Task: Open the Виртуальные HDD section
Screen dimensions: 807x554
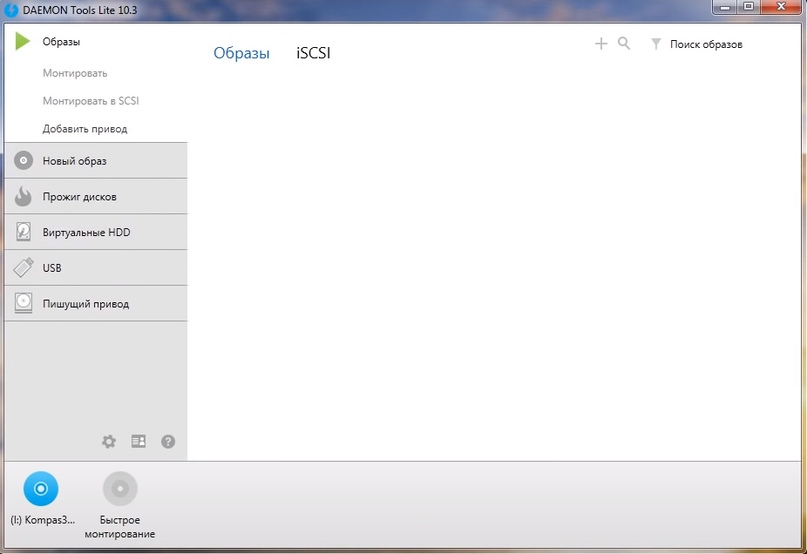Action: [x=96, y=232]
